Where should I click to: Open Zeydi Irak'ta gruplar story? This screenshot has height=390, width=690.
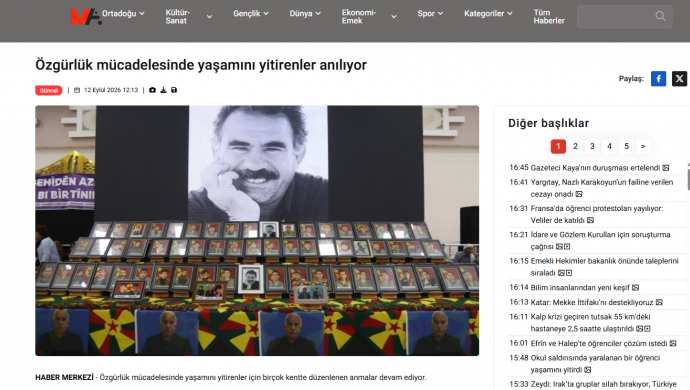603,384
